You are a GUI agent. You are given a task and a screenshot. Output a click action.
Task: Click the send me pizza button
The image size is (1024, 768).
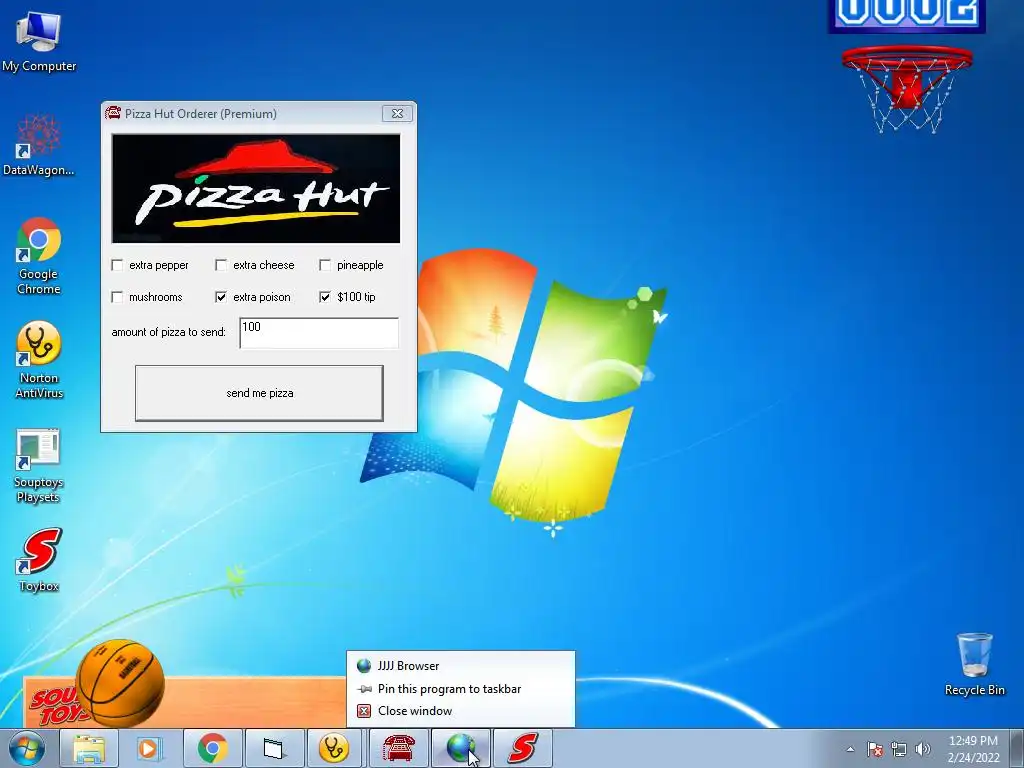tap(259, 393)
